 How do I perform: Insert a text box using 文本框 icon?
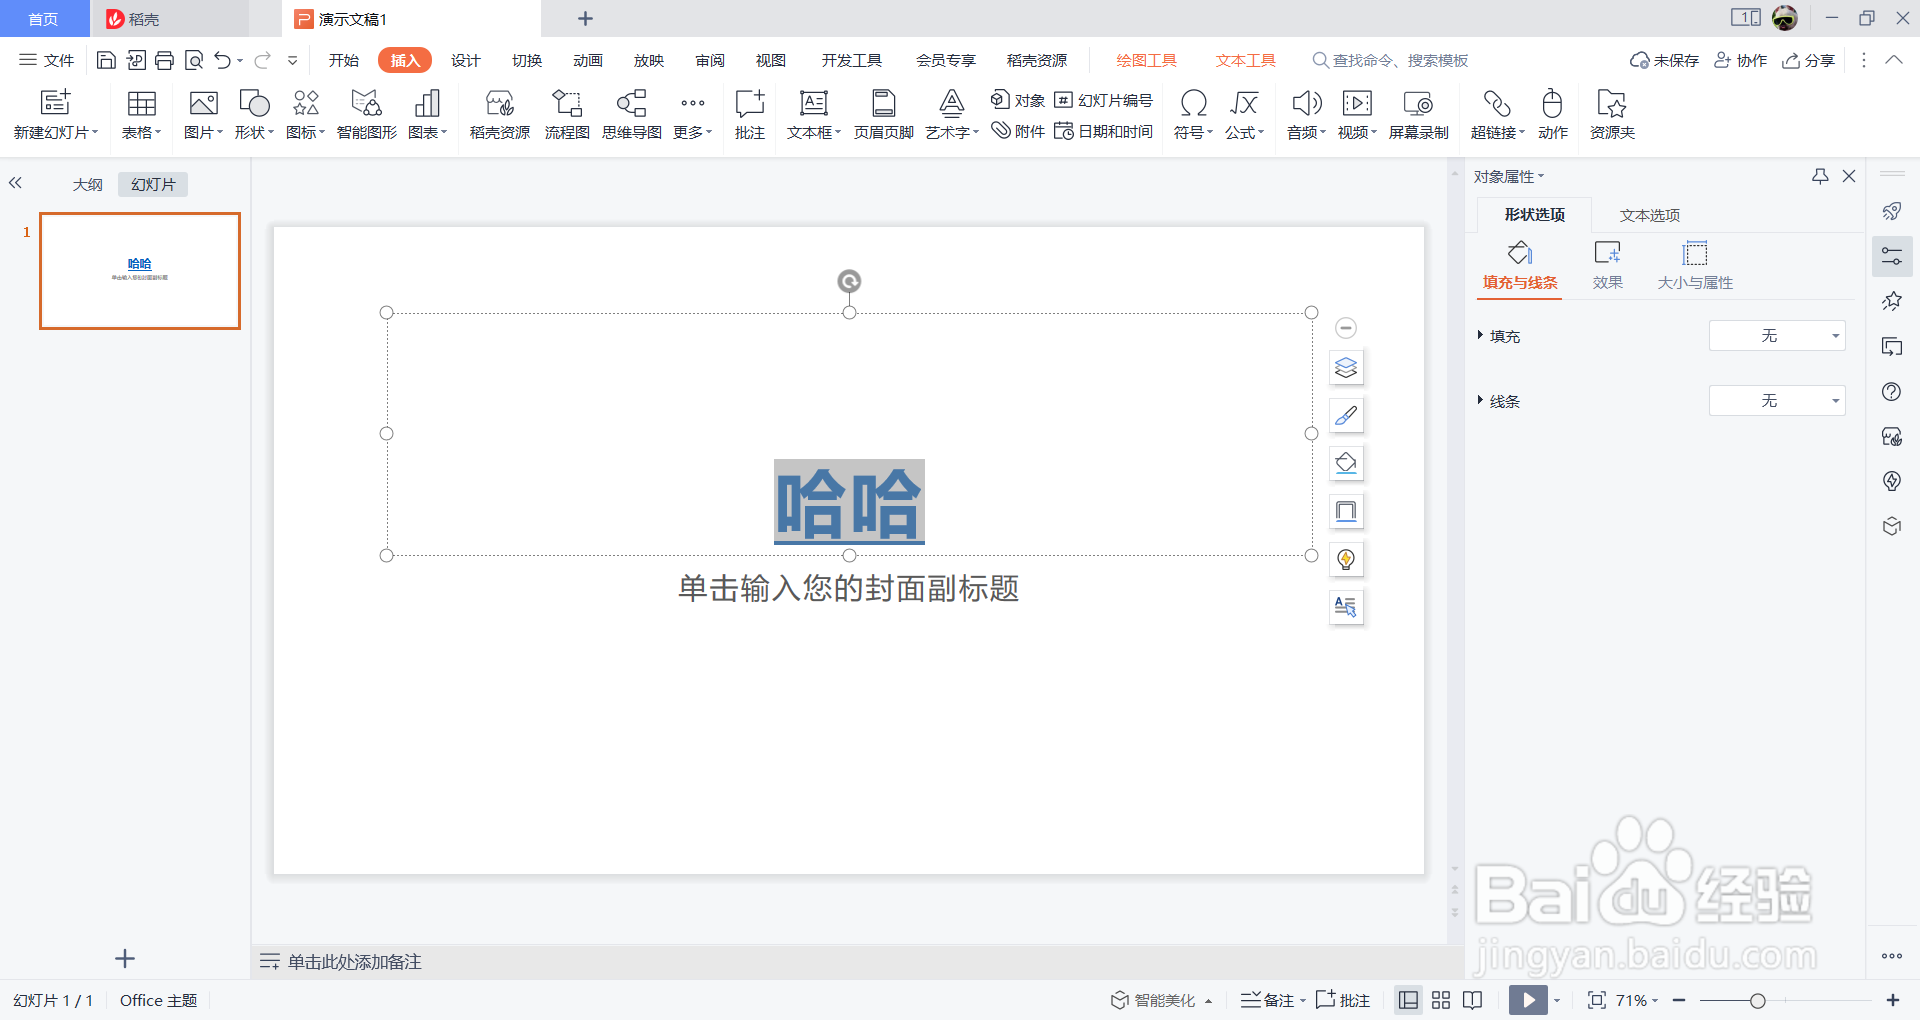(811, 113)
